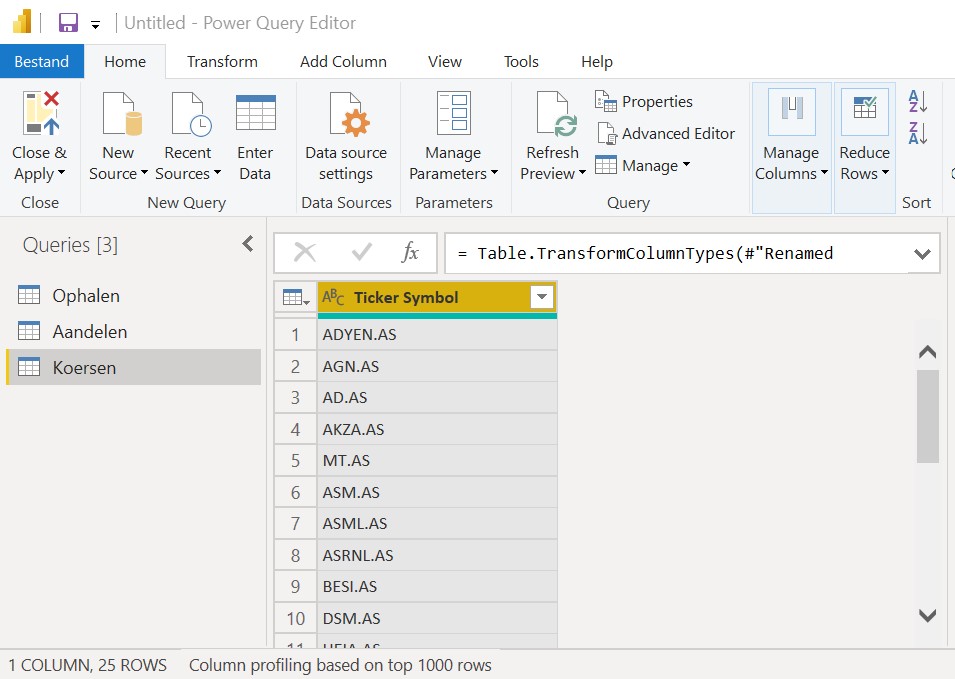Sort ascending with the A-Z icon
The image size is (955, 679).
click(x=917, y=101)
